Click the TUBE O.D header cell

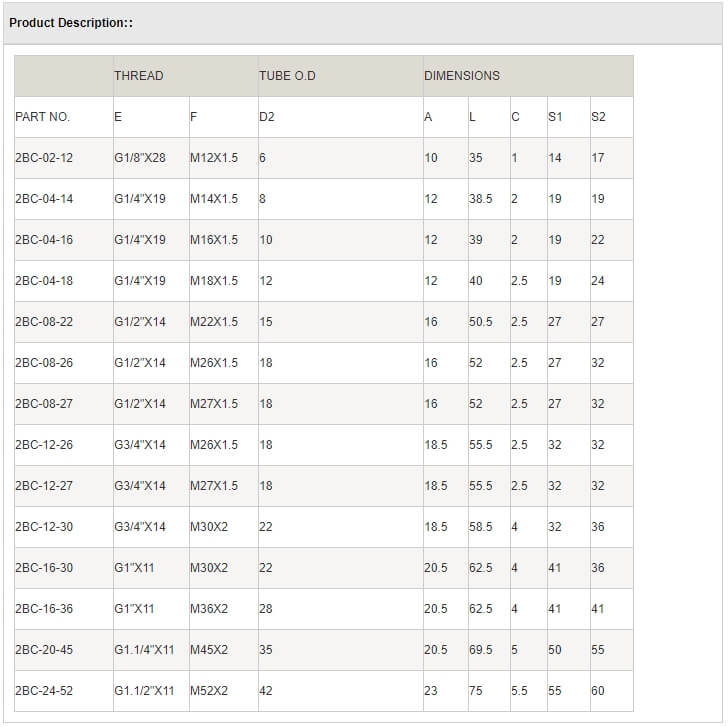click(x=287, y=76)
